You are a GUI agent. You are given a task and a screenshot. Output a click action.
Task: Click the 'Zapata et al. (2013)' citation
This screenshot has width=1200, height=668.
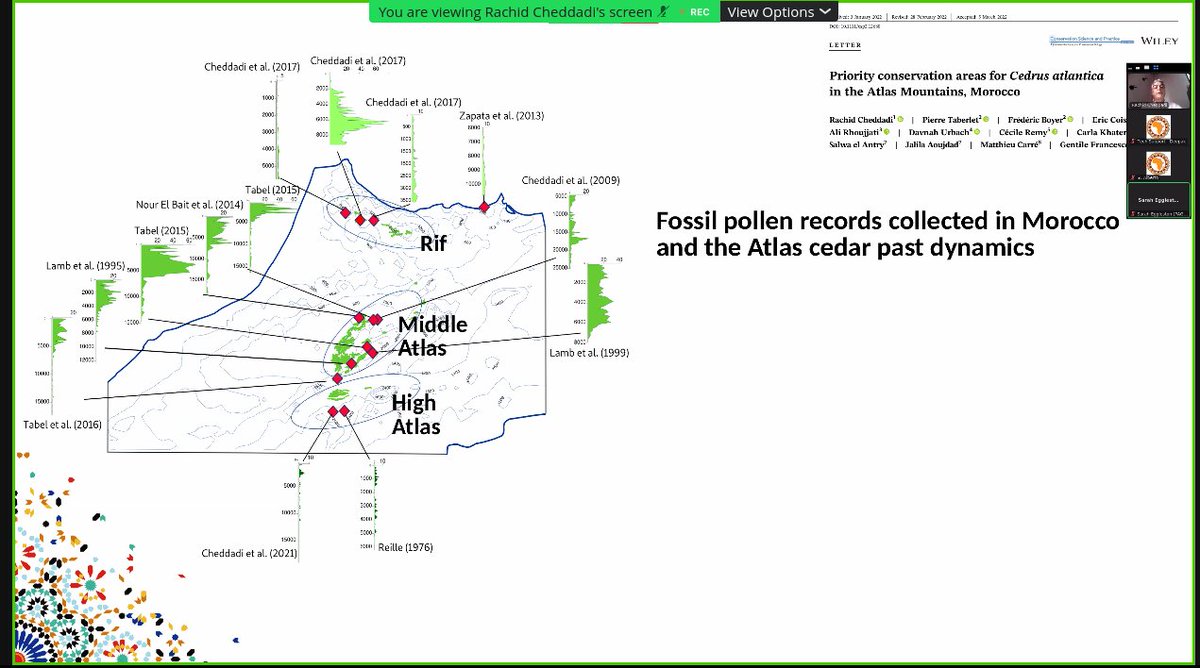tap(501, 116)
